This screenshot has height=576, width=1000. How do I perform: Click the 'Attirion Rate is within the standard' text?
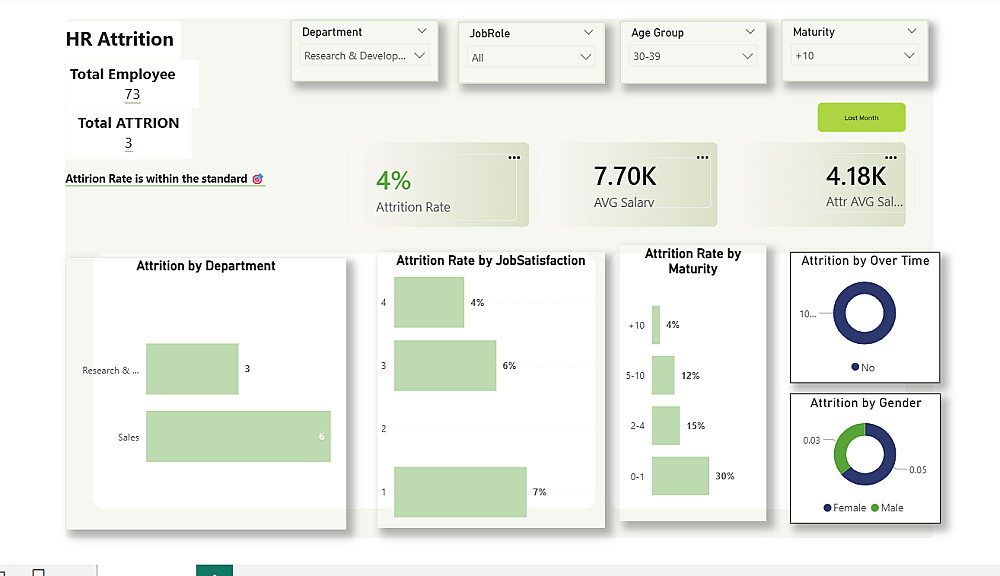click(156, 179)
